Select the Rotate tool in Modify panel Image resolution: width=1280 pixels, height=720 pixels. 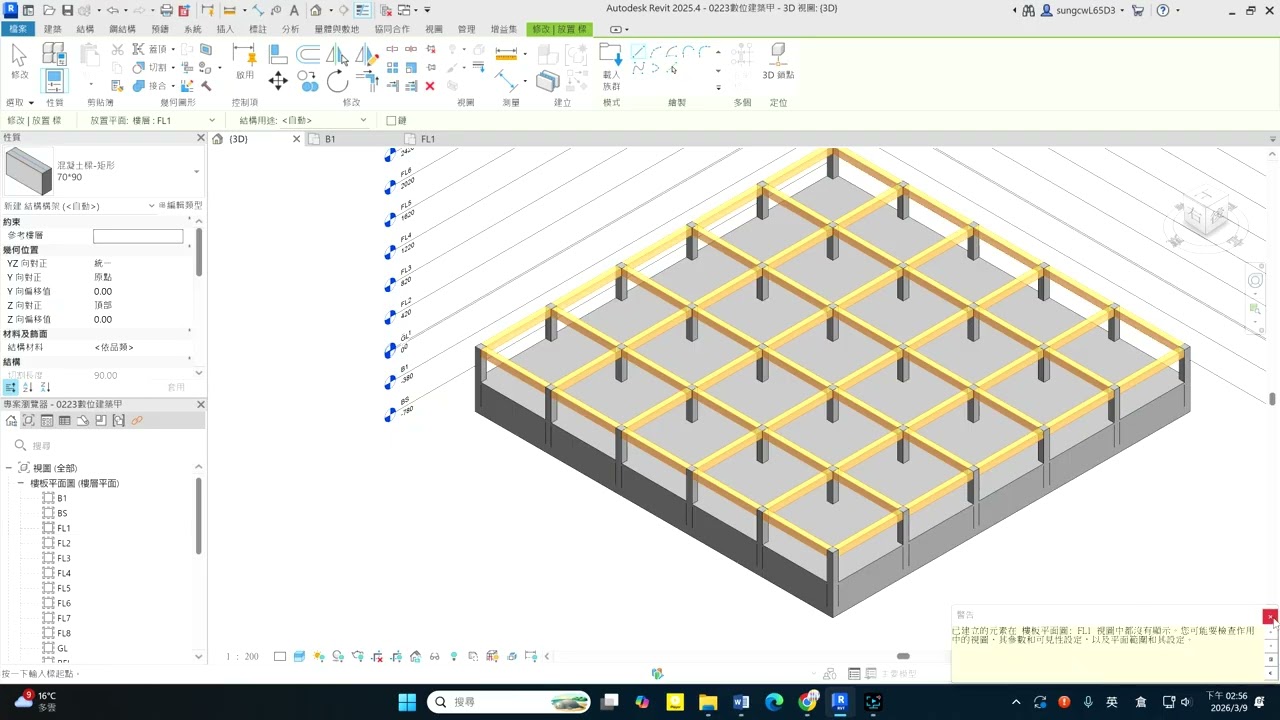coord(337,83)
